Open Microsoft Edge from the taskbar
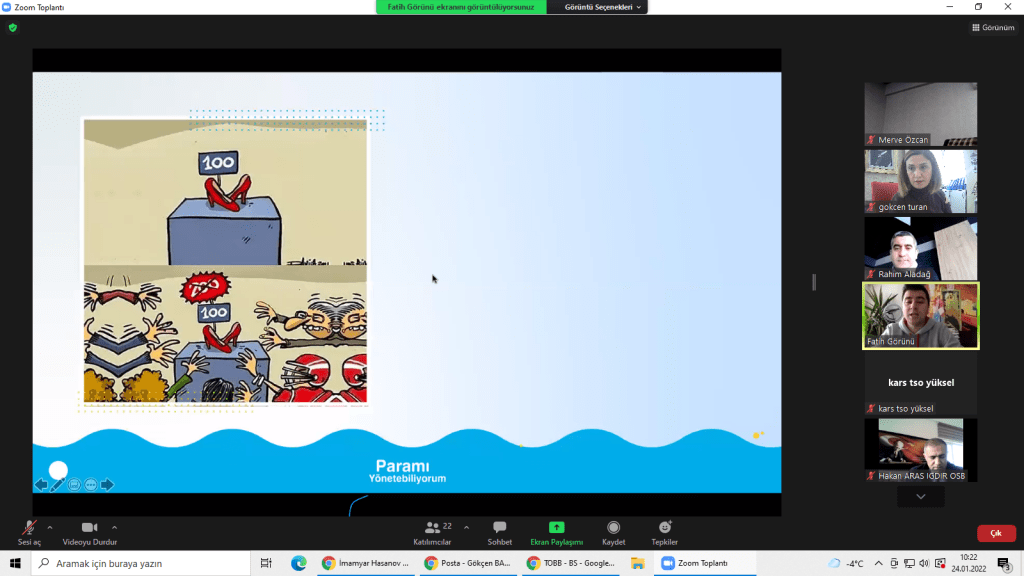The image size is (1024, 576). (x=298, y=563)
